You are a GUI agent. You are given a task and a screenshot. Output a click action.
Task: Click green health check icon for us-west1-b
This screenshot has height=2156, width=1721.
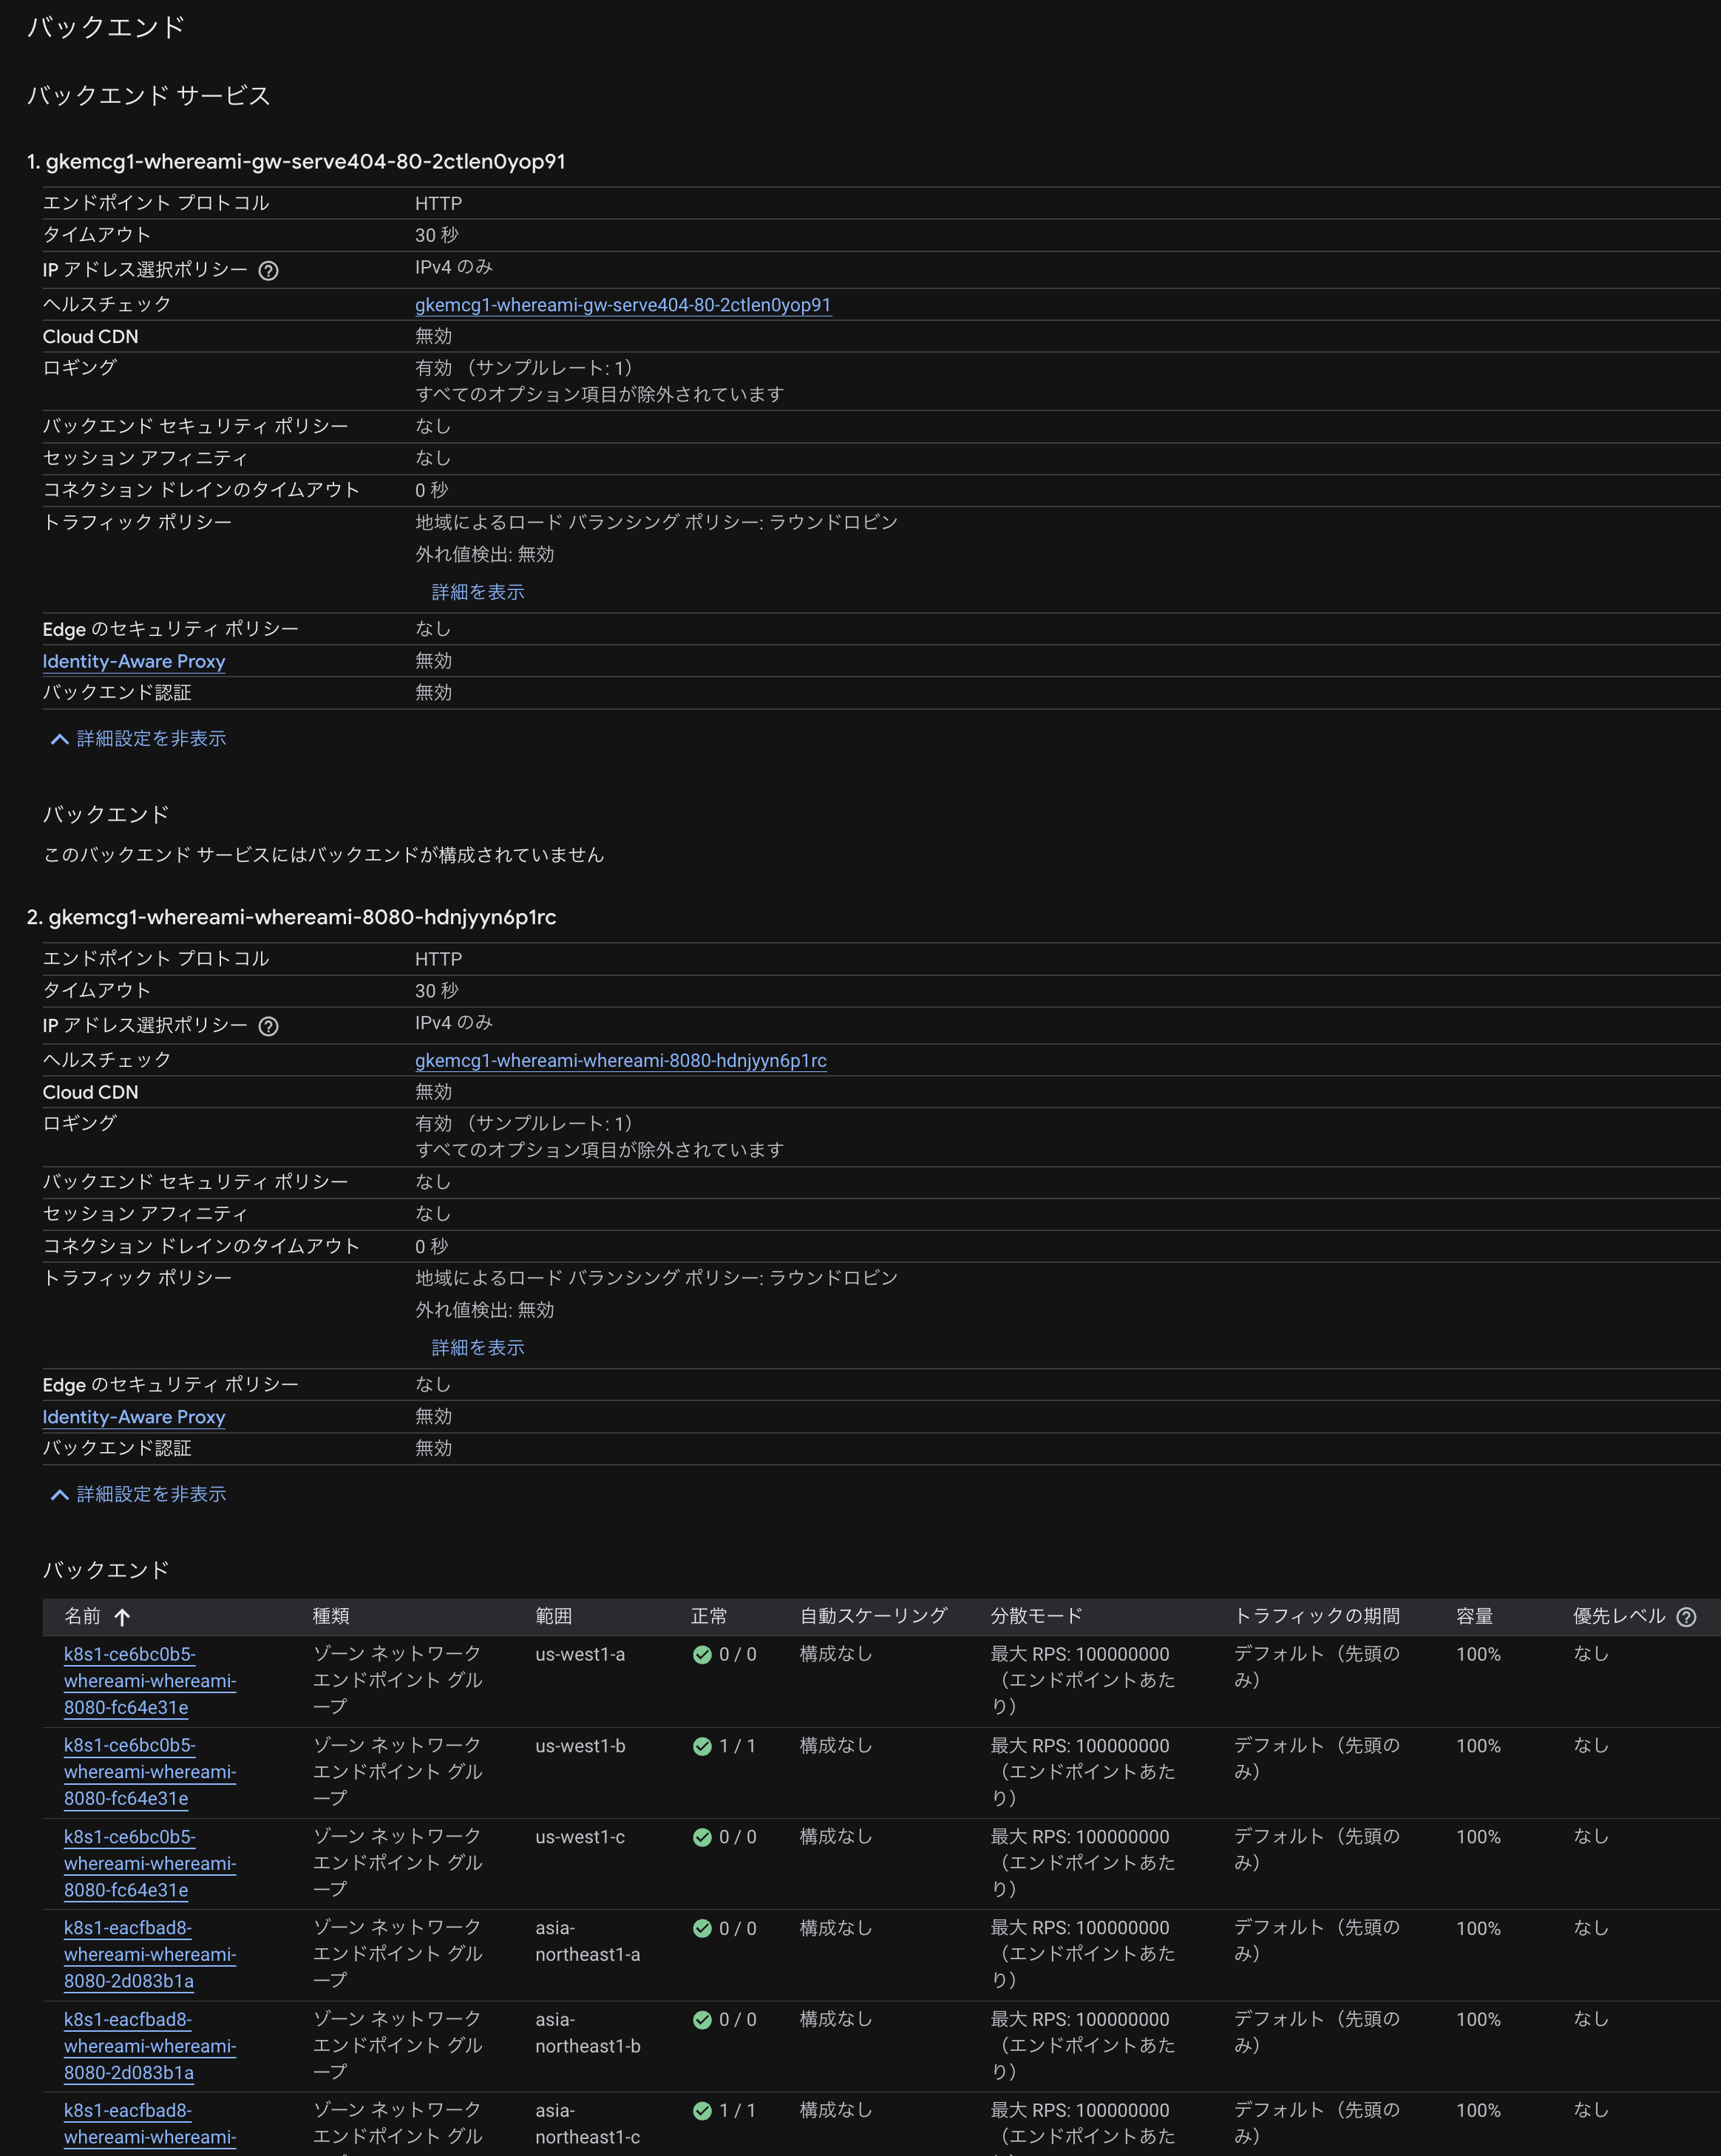click(702, 1746)
